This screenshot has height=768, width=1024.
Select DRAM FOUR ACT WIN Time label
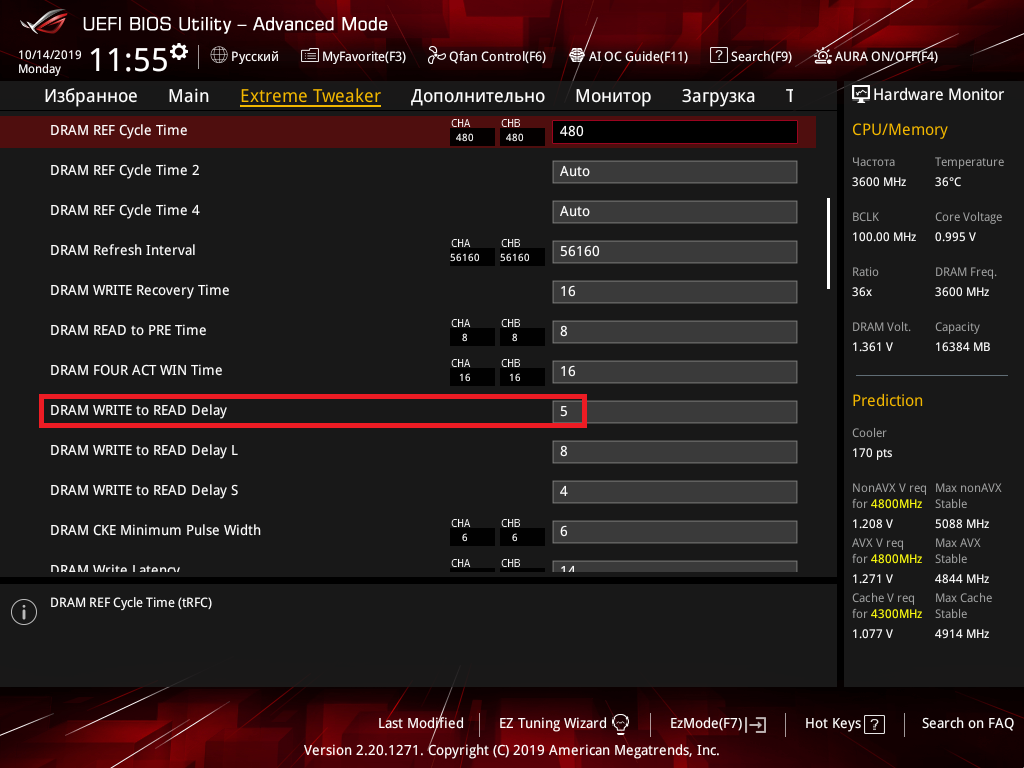click(136, 370)
